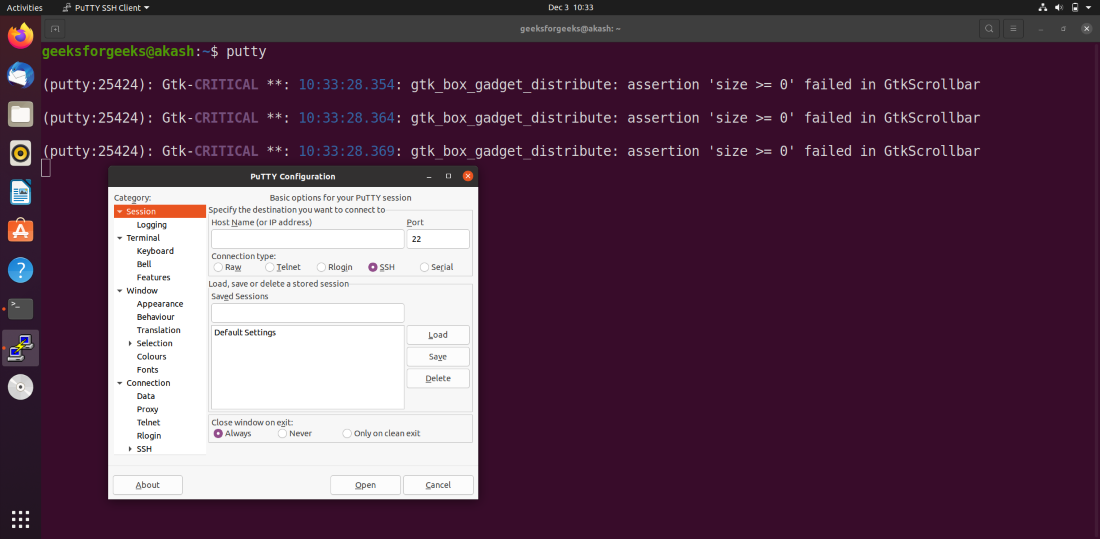Open the terminal hamburger menu
This screenshot has height=539, width=1100.
1012,29
